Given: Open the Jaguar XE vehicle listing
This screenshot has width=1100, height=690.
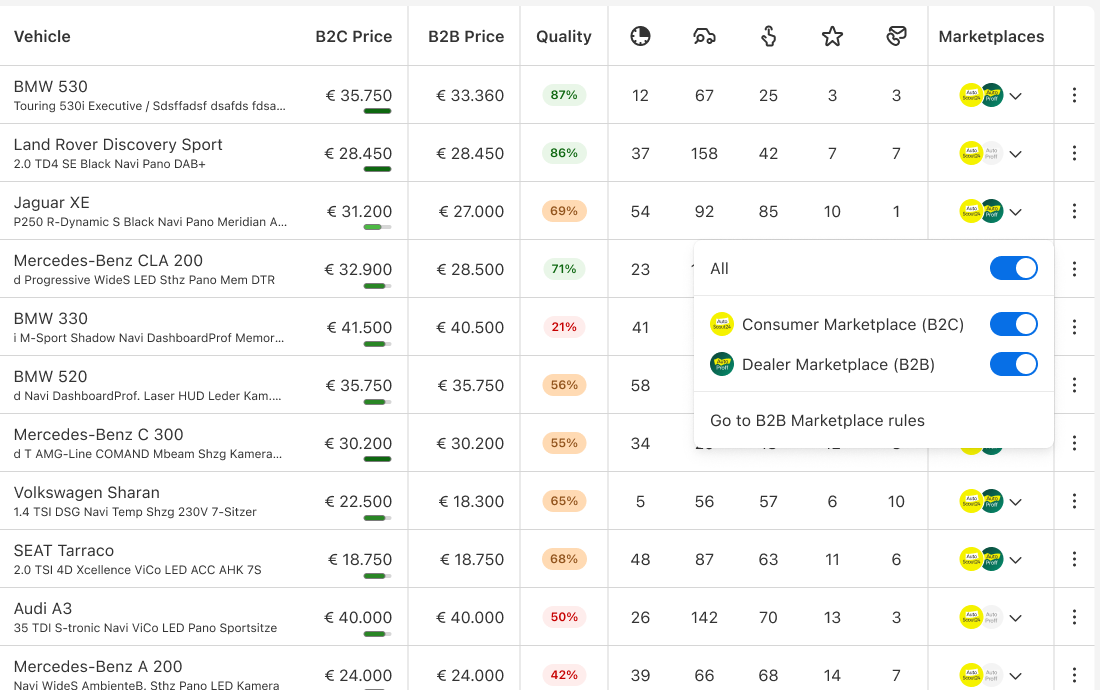Looking at the screenshot, I should tap(51, 203).
